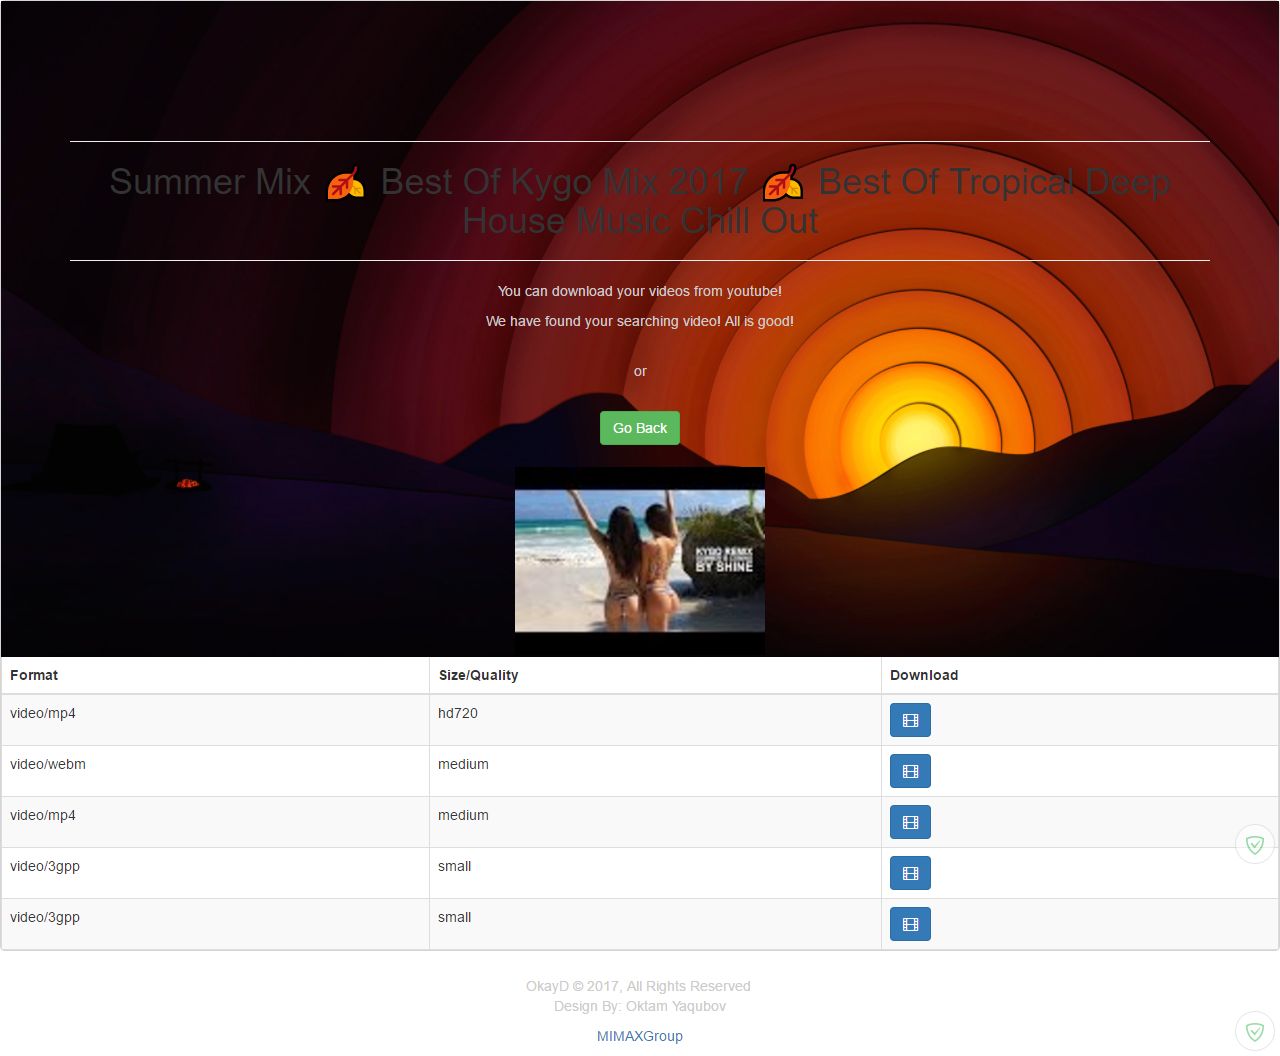Select the 'Design By: Oktam Yaqubov' credit
The height and width of the screenshot is (1056, 1280).
click(640, 1006)
